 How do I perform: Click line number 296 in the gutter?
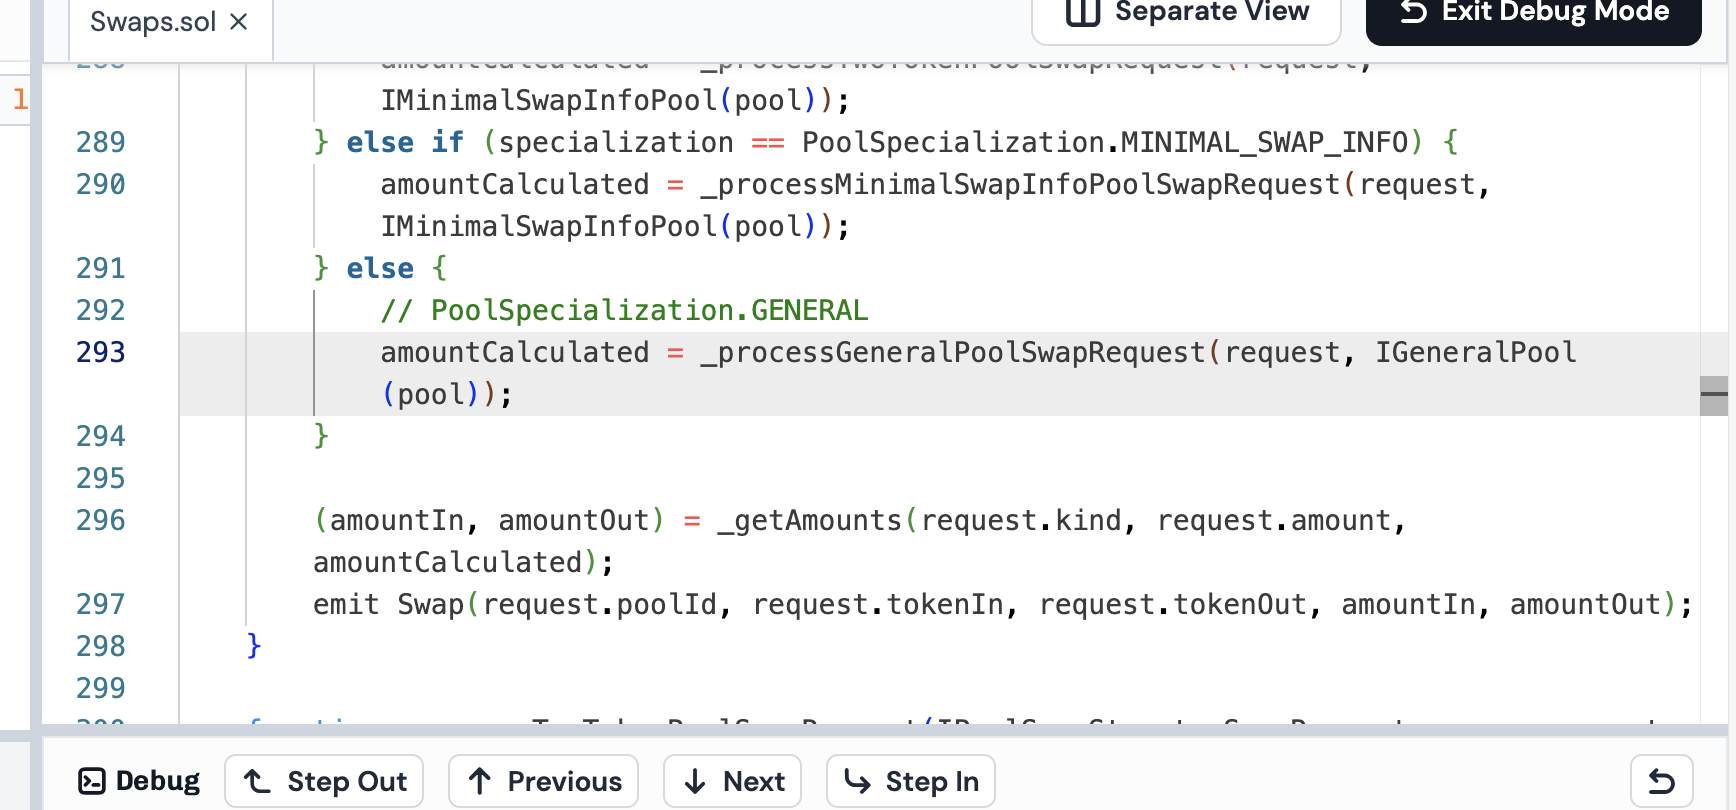click(x=101, y=521)
